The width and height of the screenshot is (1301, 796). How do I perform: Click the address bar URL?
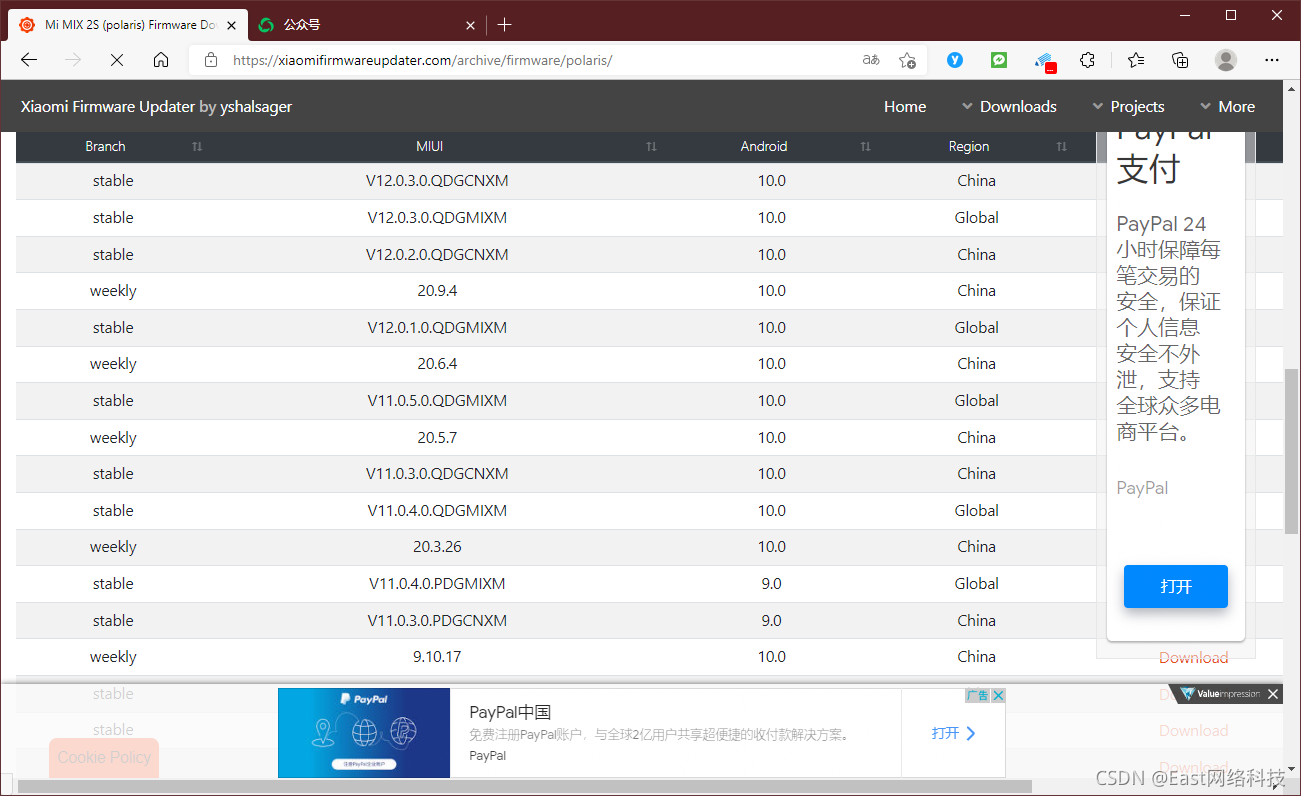click(x=422, y=60)
